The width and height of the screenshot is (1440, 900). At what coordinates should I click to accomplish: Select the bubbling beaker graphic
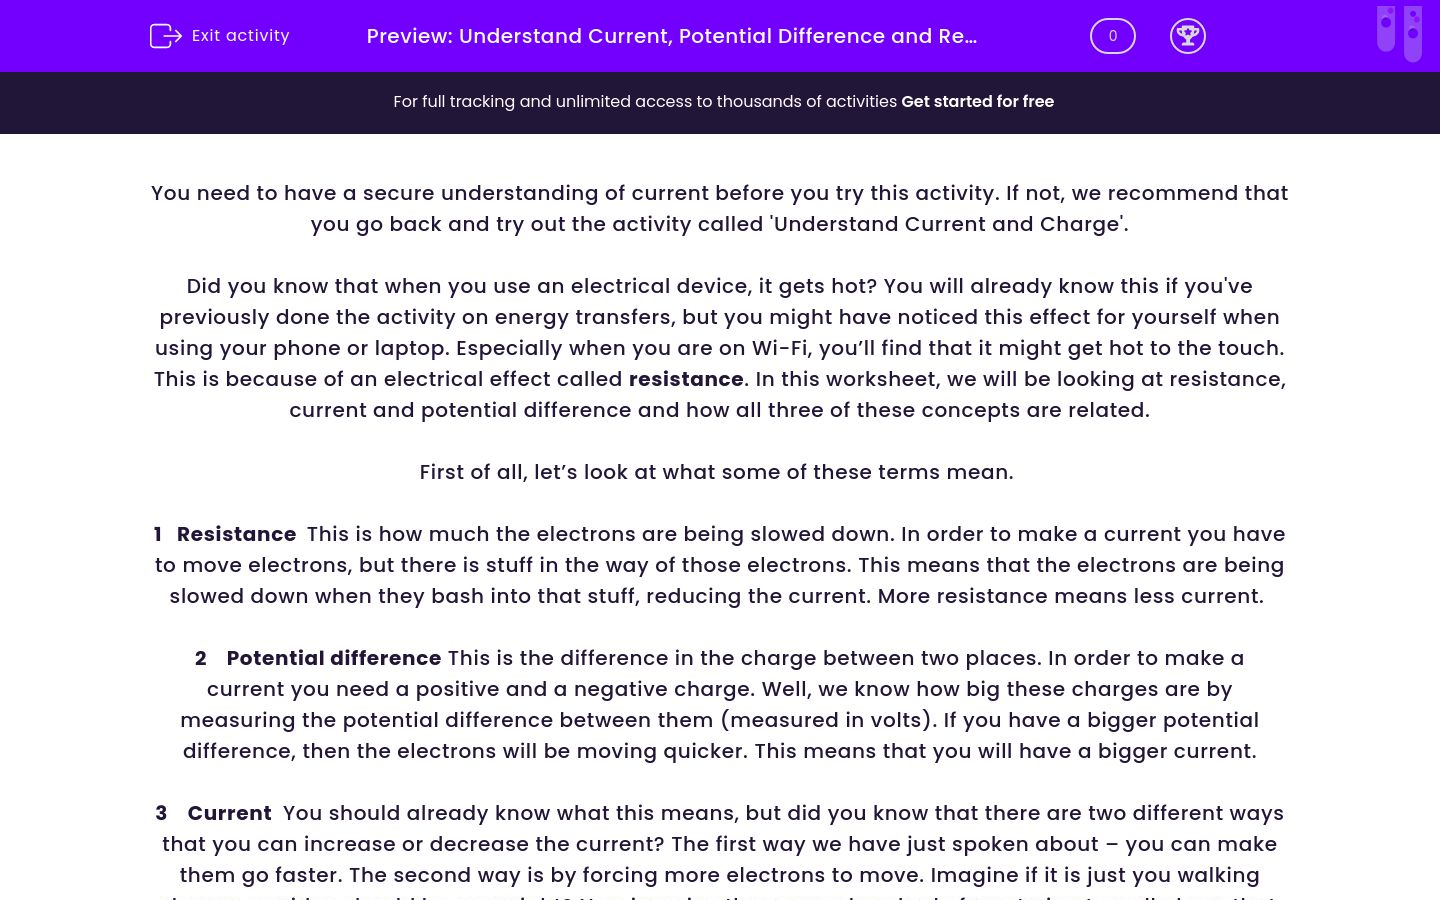tap(1400, 32)
